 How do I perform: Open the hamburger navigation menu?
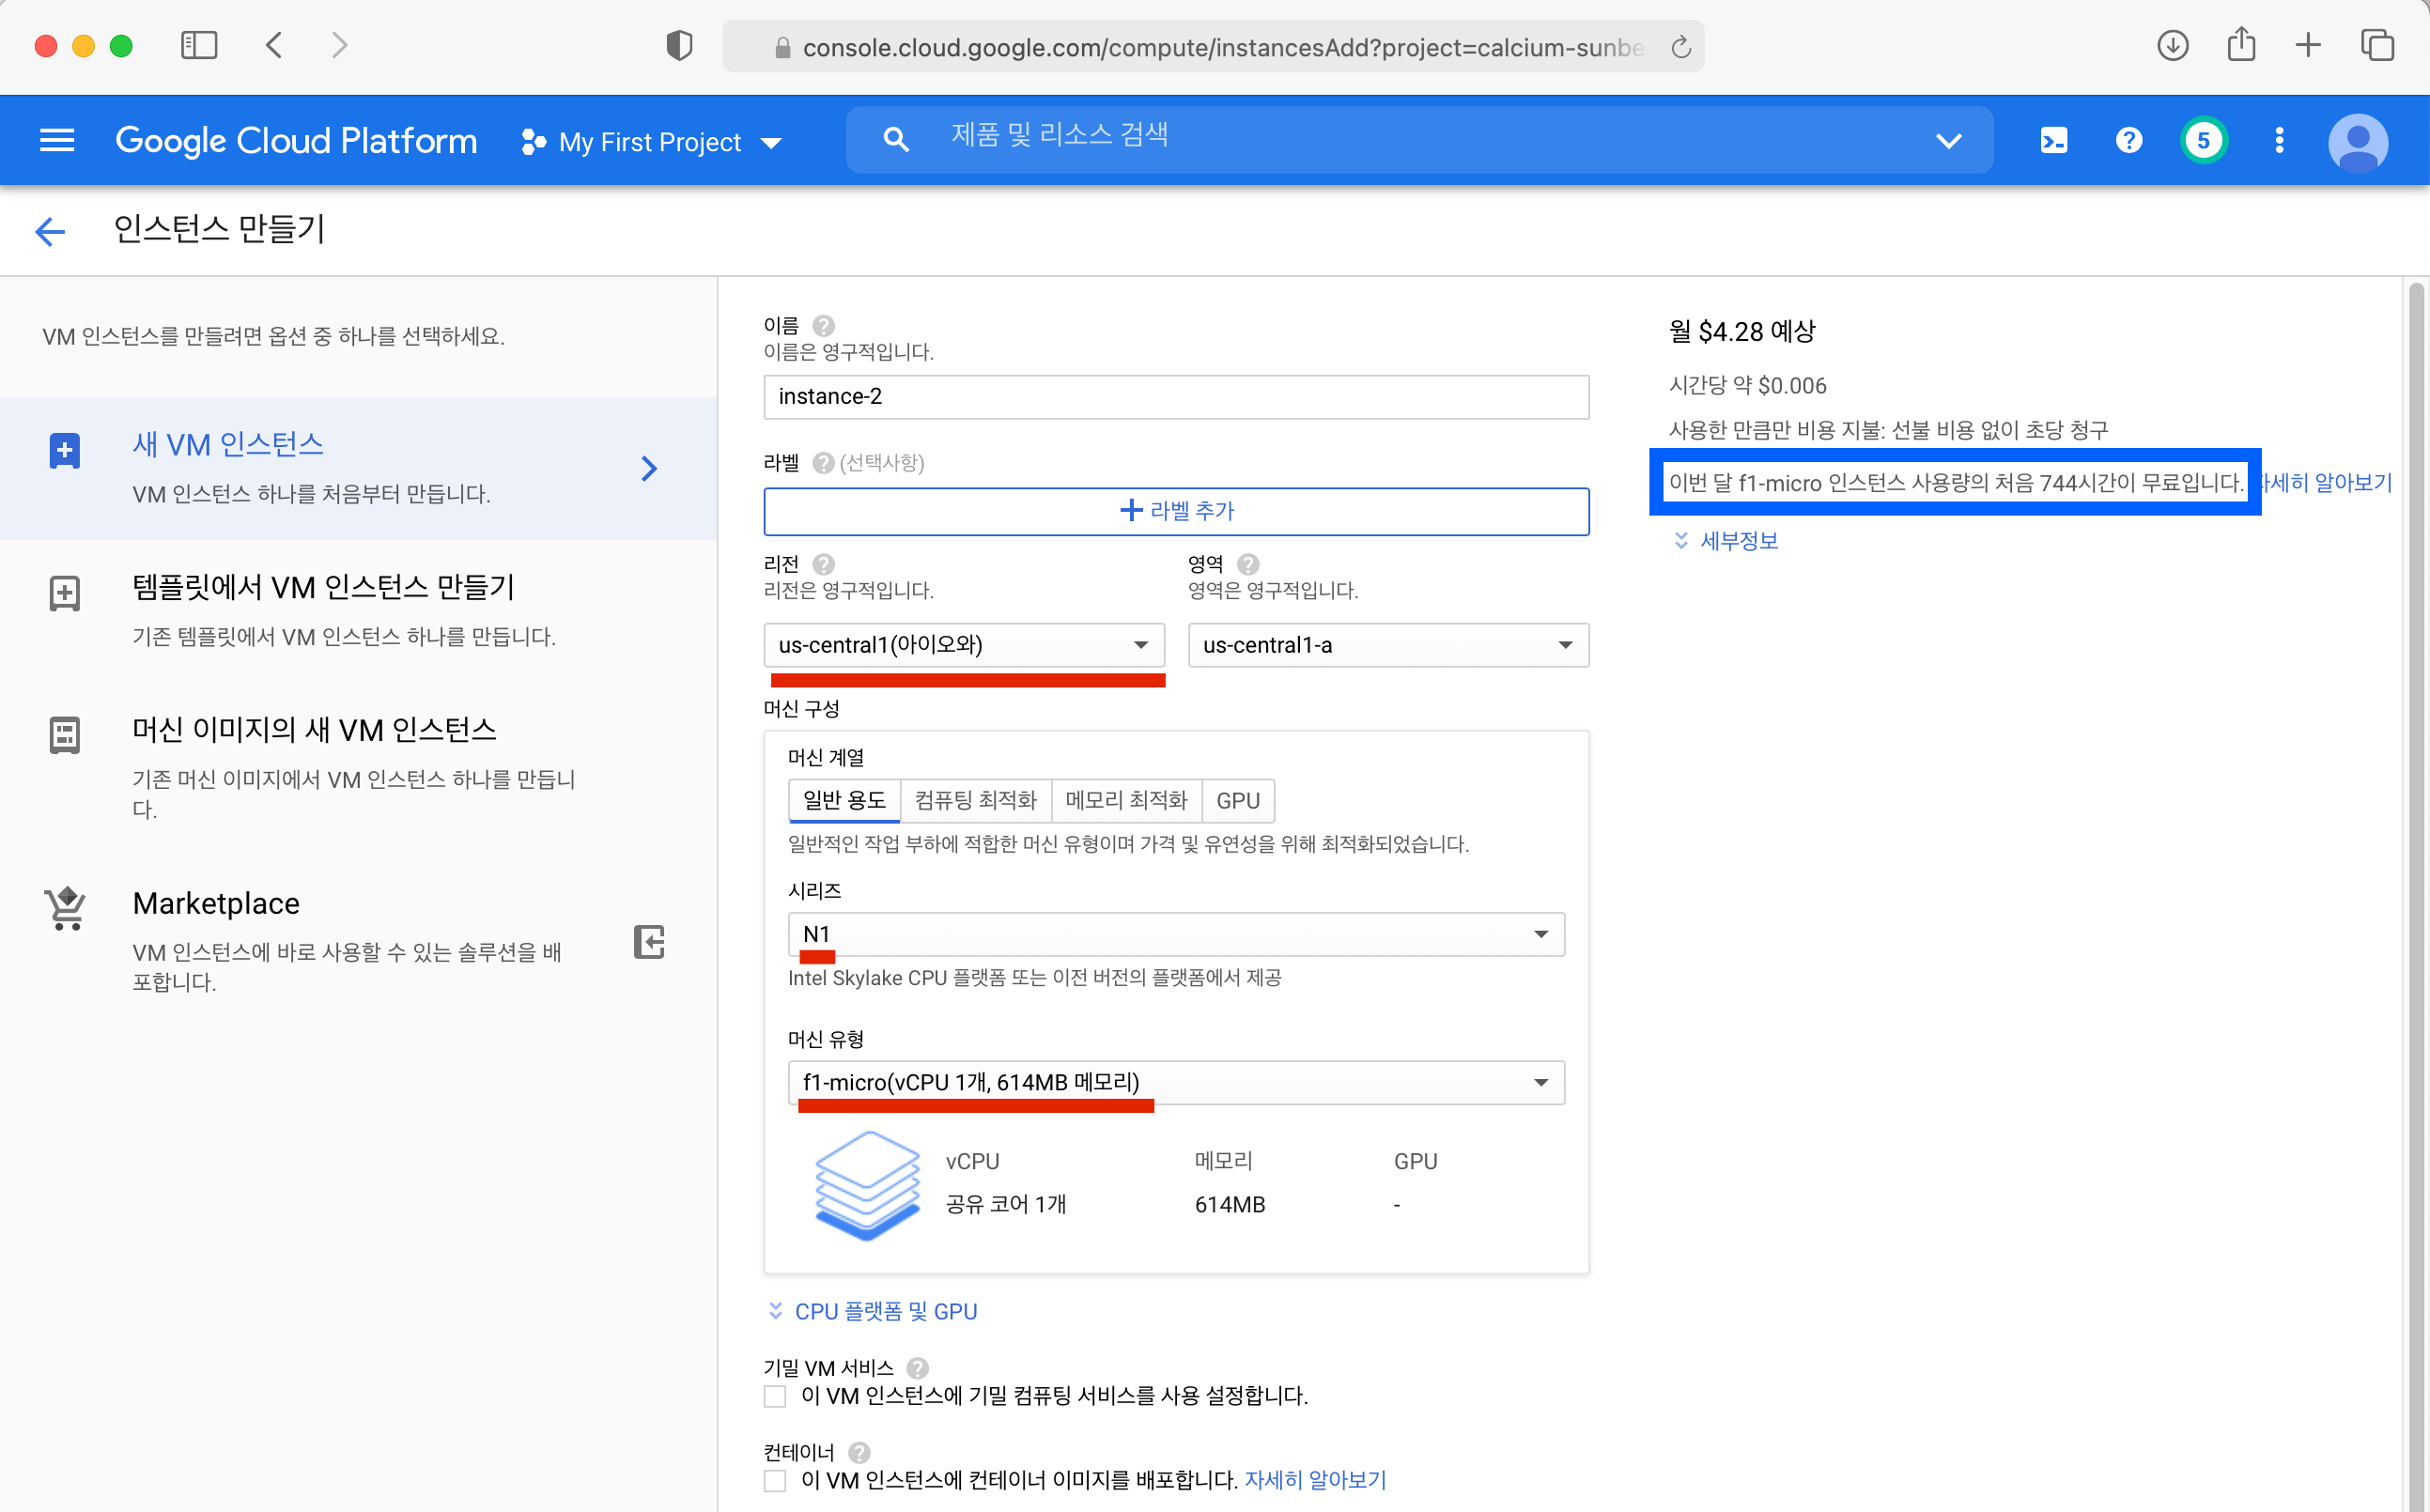(57, 141)
